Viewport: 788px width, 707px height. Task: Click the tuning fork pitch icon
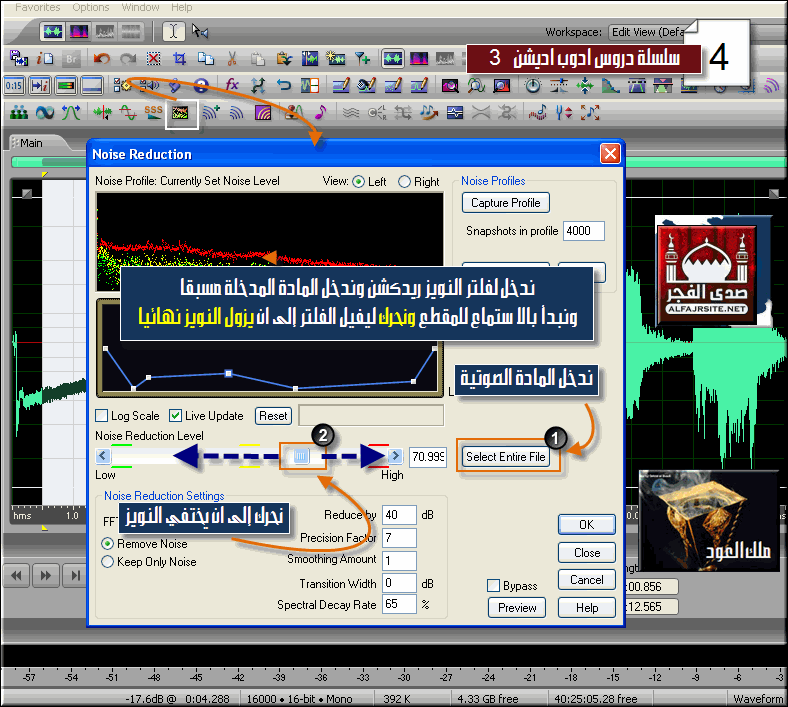pyautogui.click(x=564, y=113)
